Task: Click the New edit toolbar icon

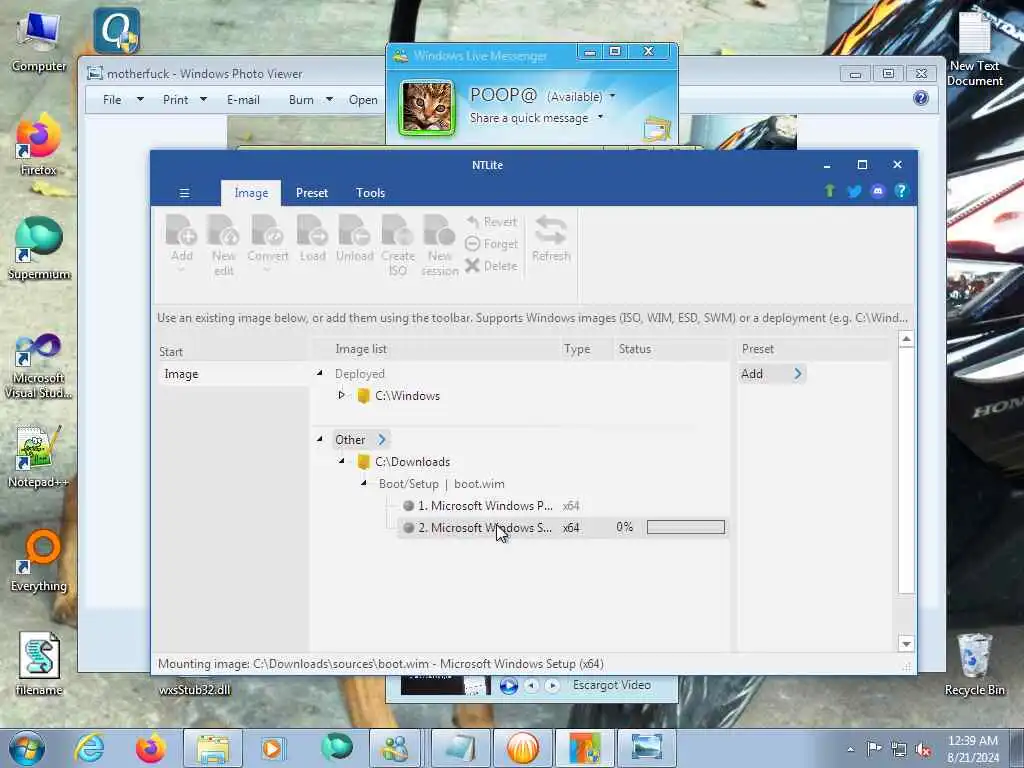Action: pyautogui.click(x=223, y=245)
